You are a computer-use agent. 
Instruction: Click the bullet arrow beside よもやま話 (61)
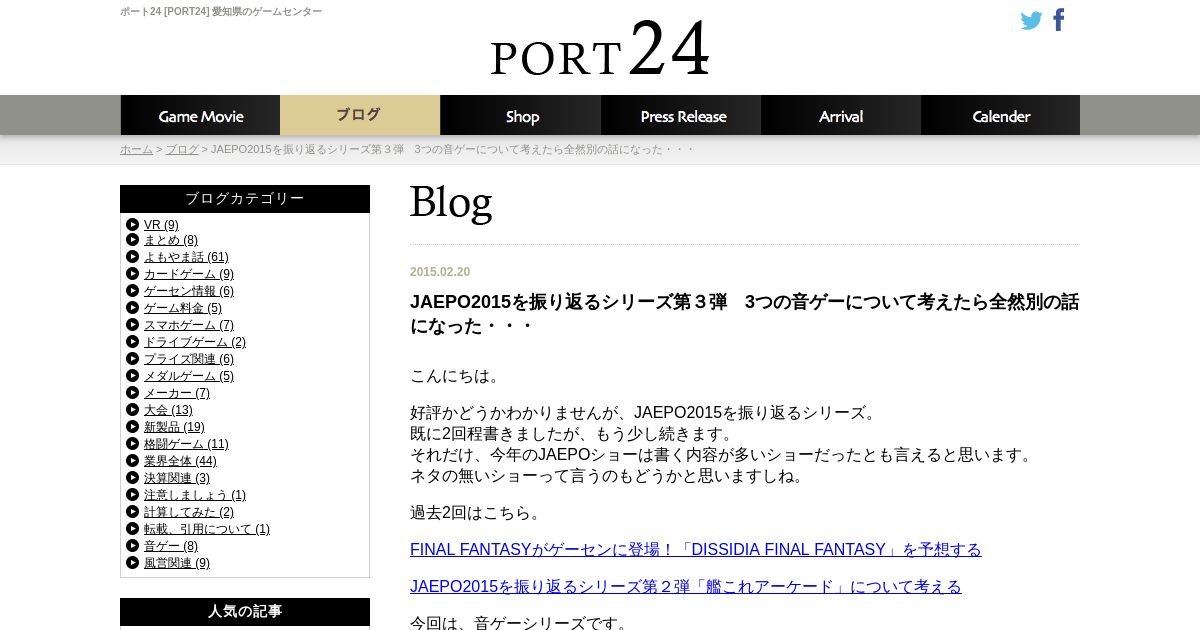[x=132, y=257]
